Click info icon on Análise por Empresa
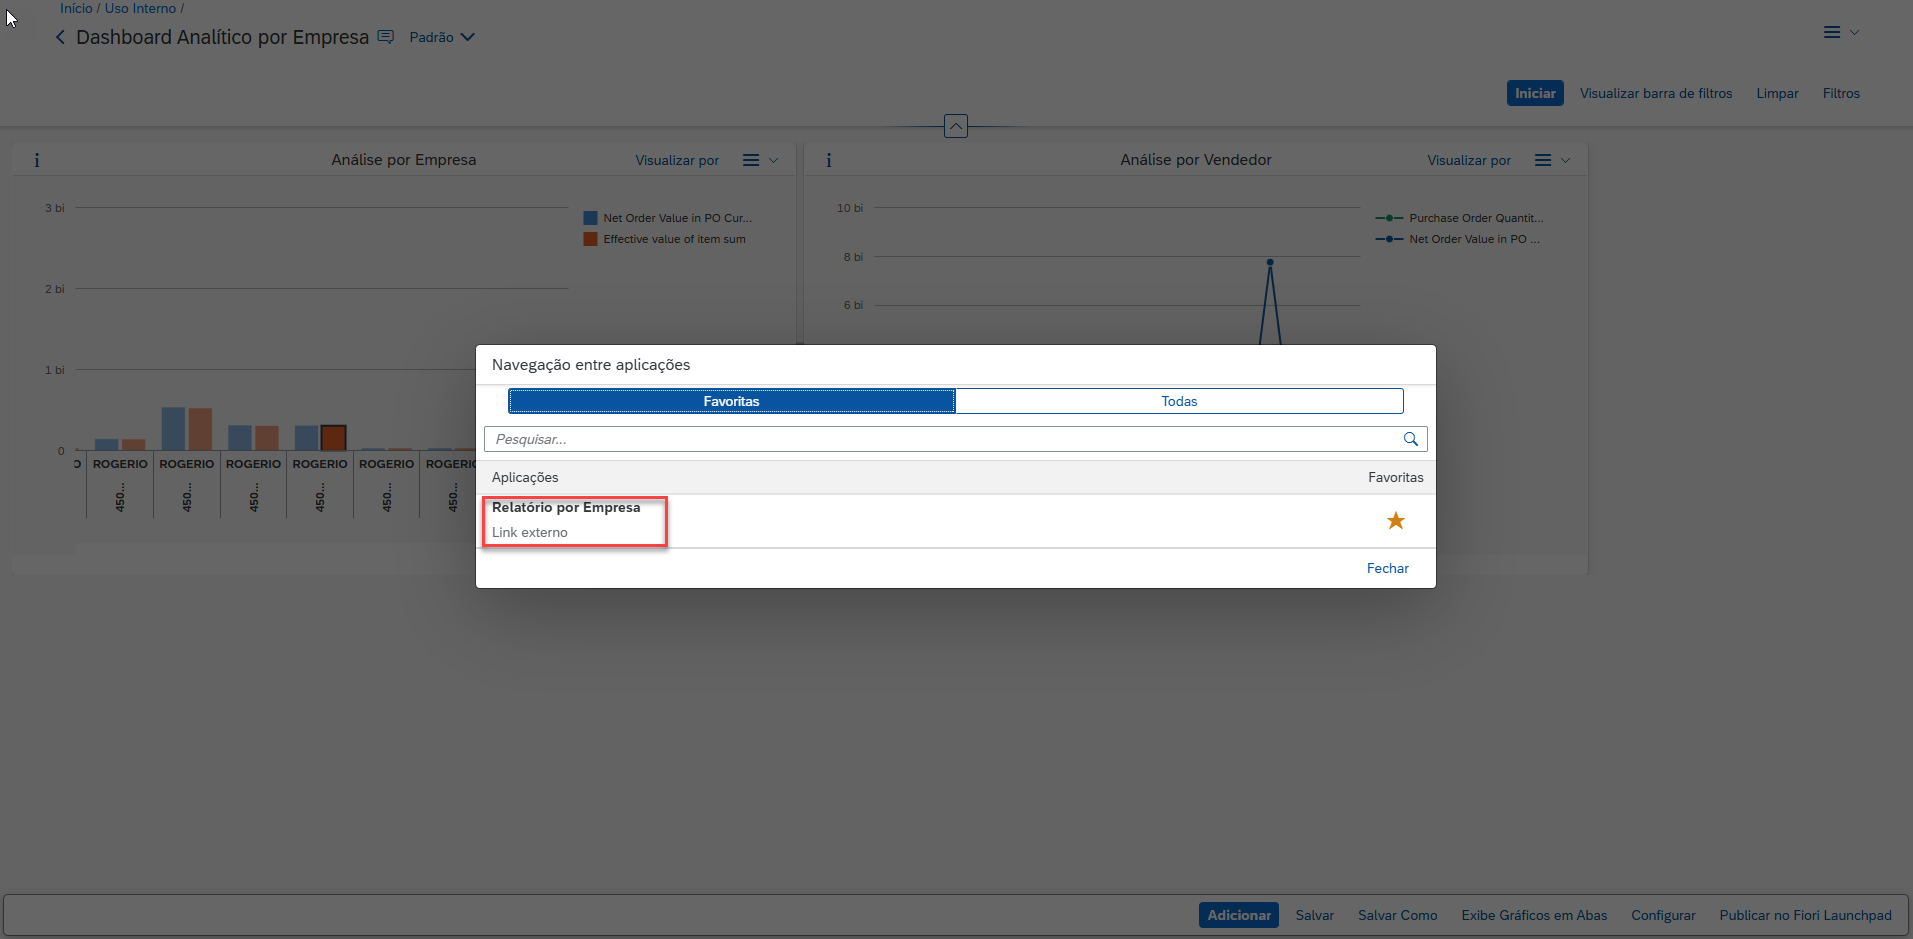 37,160
